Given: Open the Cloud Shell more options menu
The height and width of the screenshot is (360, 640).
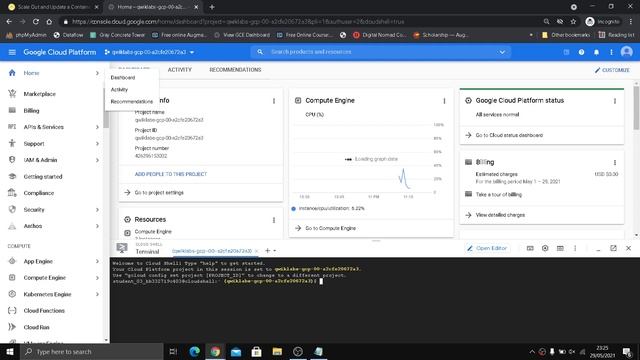Looking at the screenshot, I should tap(575, 248).
